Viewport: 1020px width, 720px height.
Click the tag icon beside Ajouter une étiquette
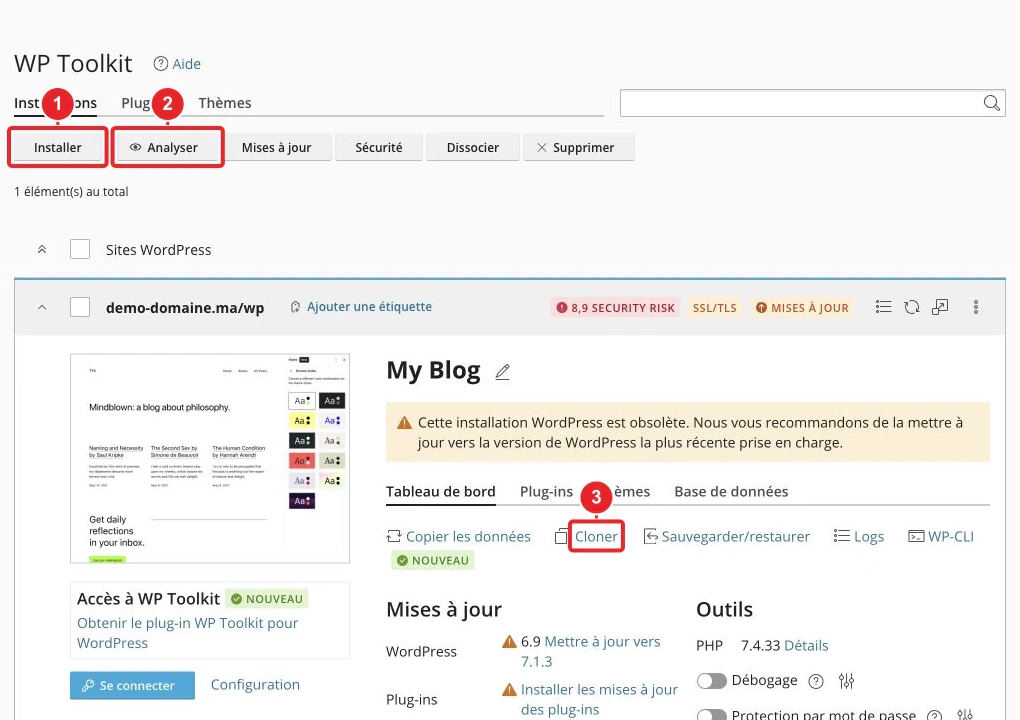tap(295, 307)
